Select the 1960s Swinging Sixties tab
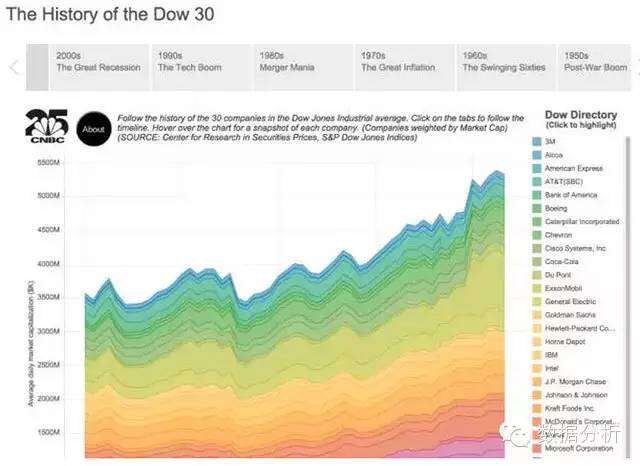Image resolution: width=640 pixels, height=466 pixels. coord(504,62)
